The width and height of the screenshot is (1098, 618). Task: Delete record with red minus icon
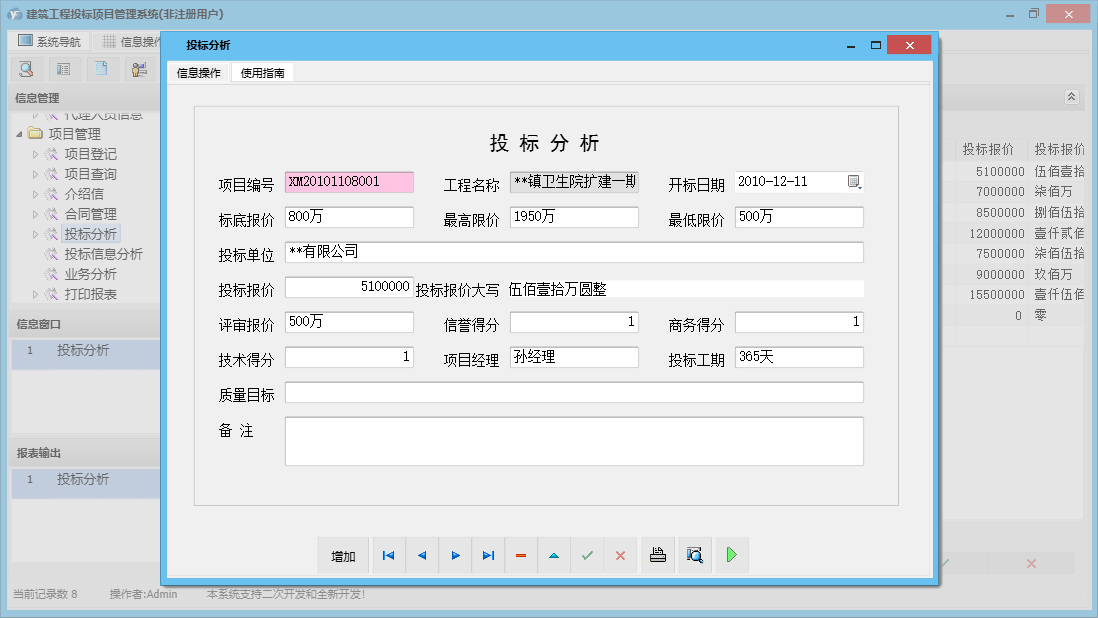pos(521,556)
